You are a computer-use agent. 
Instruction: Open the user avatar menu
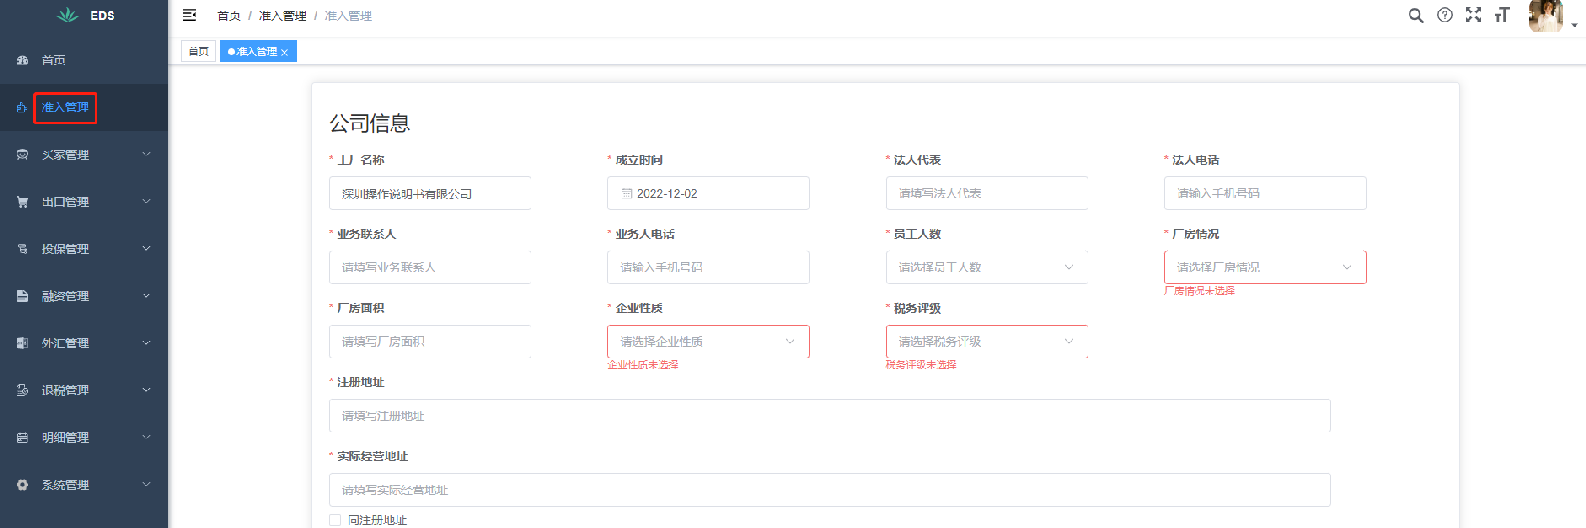pyautogui.click(x=1546, y=16)
